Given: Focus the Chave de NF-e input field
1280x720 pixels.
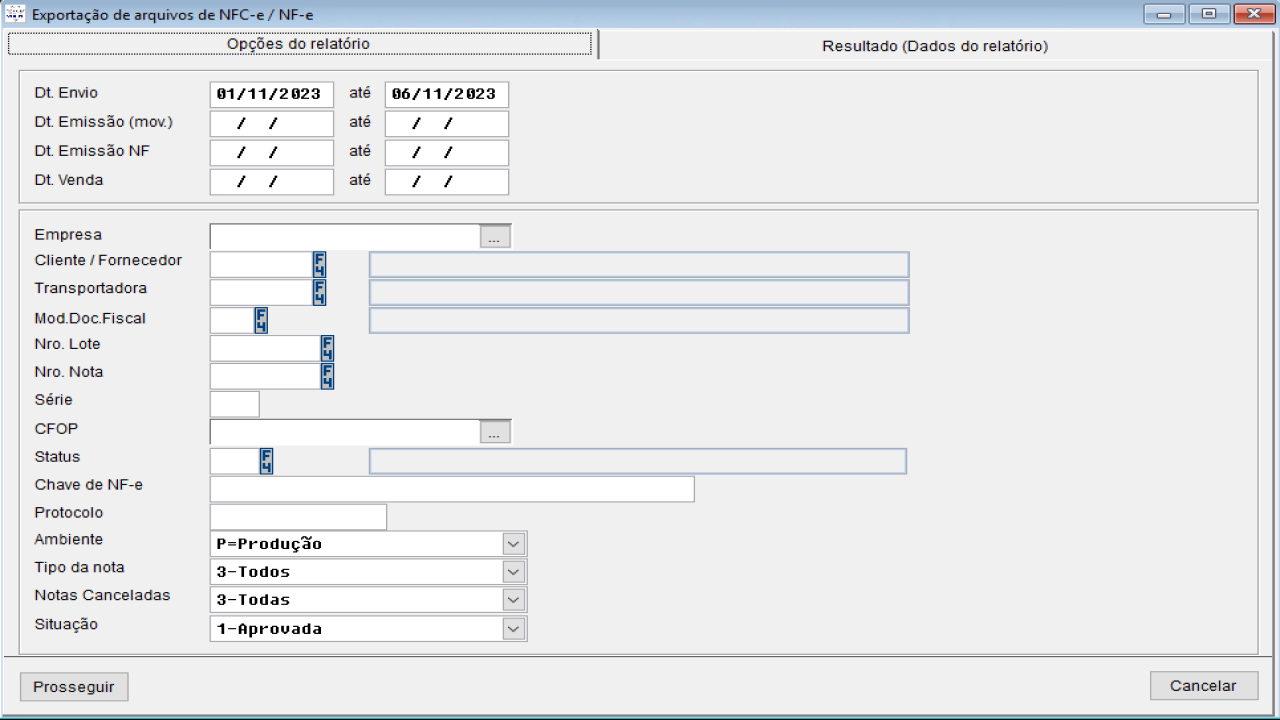Looking at the screenshot, I should (451, 489).
